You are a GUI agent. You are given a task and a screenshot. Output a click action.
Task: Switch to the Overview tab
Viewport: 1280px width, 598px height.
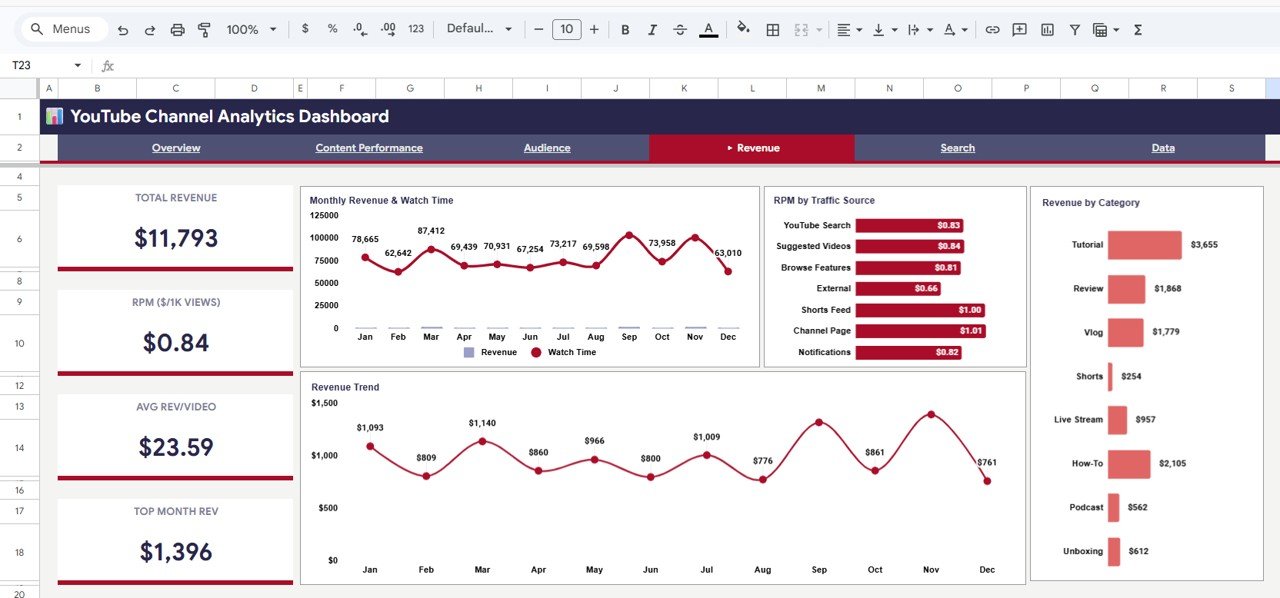[176, 147]
